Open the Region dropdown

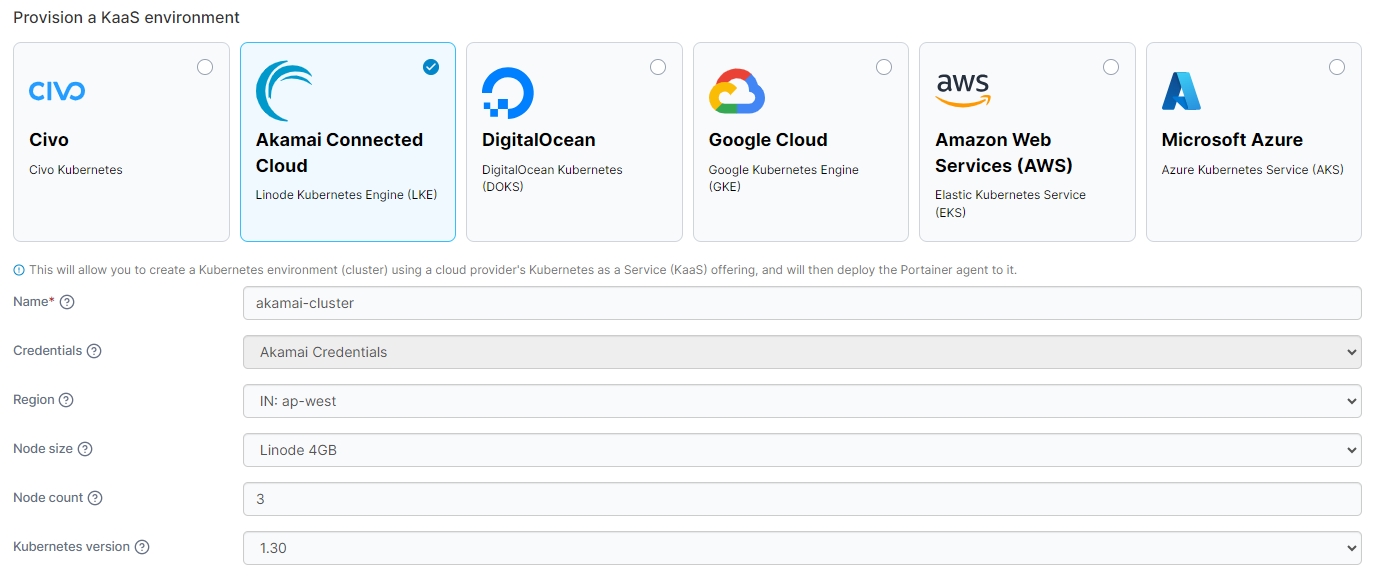801,401
